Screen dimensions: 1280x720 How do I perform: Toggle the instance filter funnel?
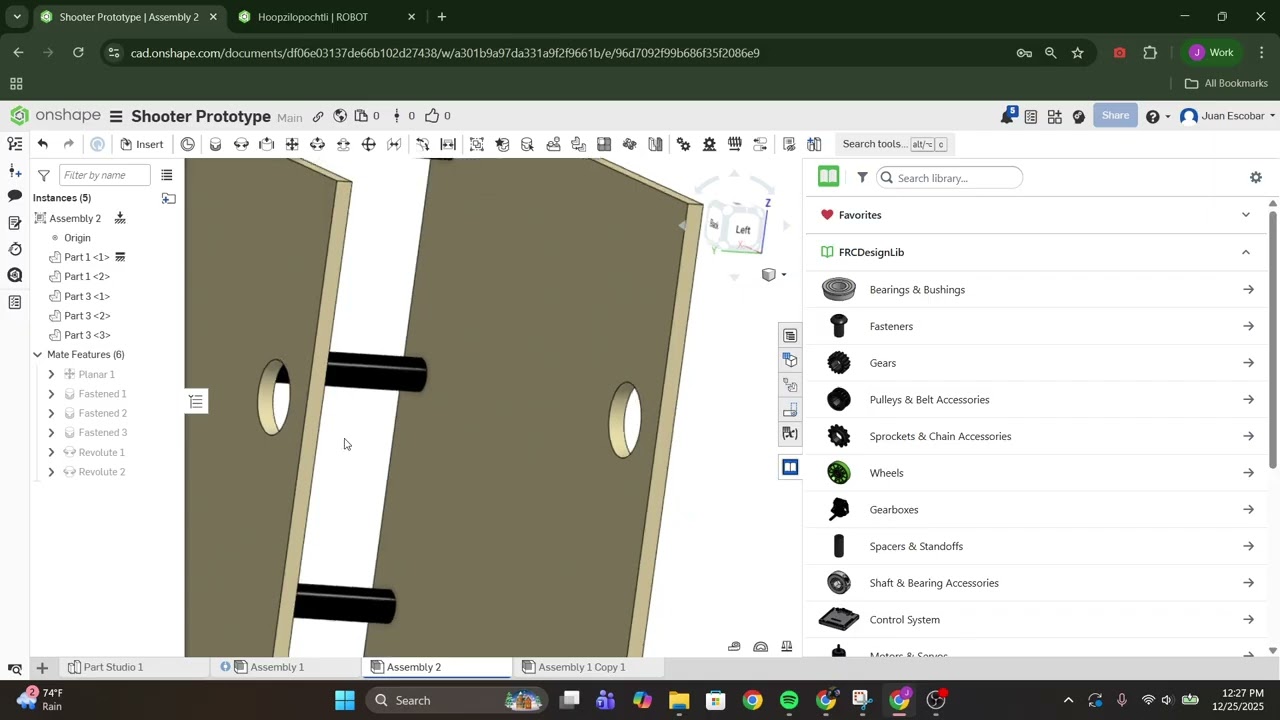[x=43, y=175]
